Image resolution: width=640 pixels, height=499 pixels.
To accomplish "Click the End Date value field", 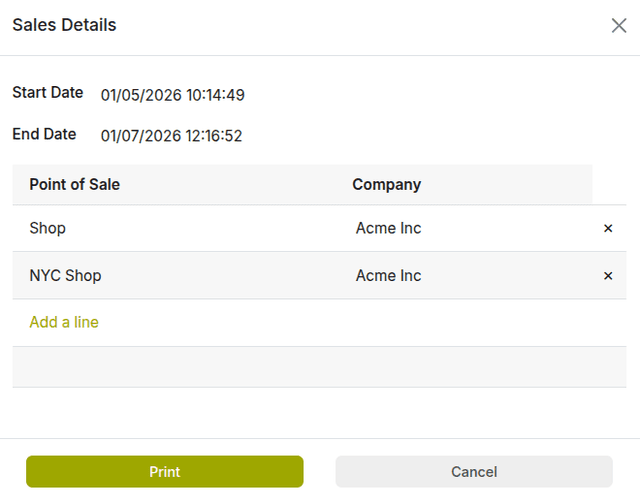I will pos(171,136).
